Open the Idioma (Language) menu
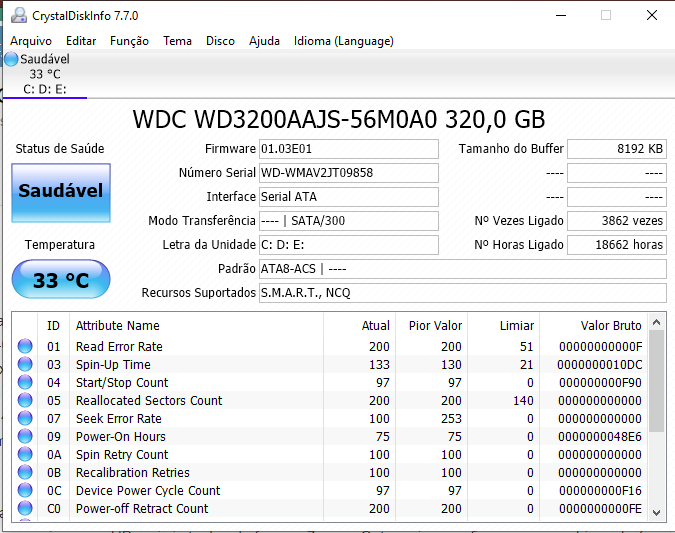 click(x=344, y=41)
